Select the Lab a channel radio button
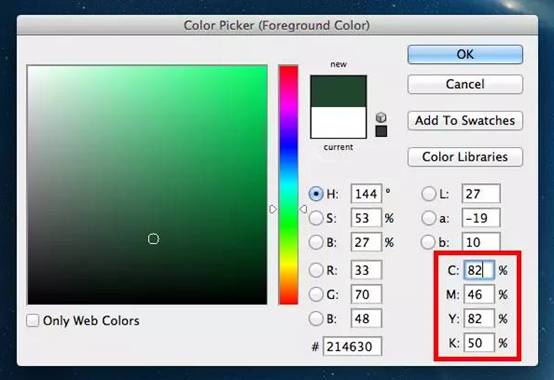Image resolution: width=554 pixels, height=380 pixels. [429, 218]
